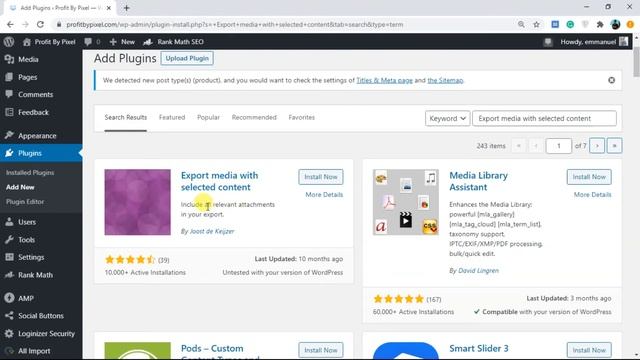
Task: Open author Joost de Keijzer link
Action: point(212,231)
